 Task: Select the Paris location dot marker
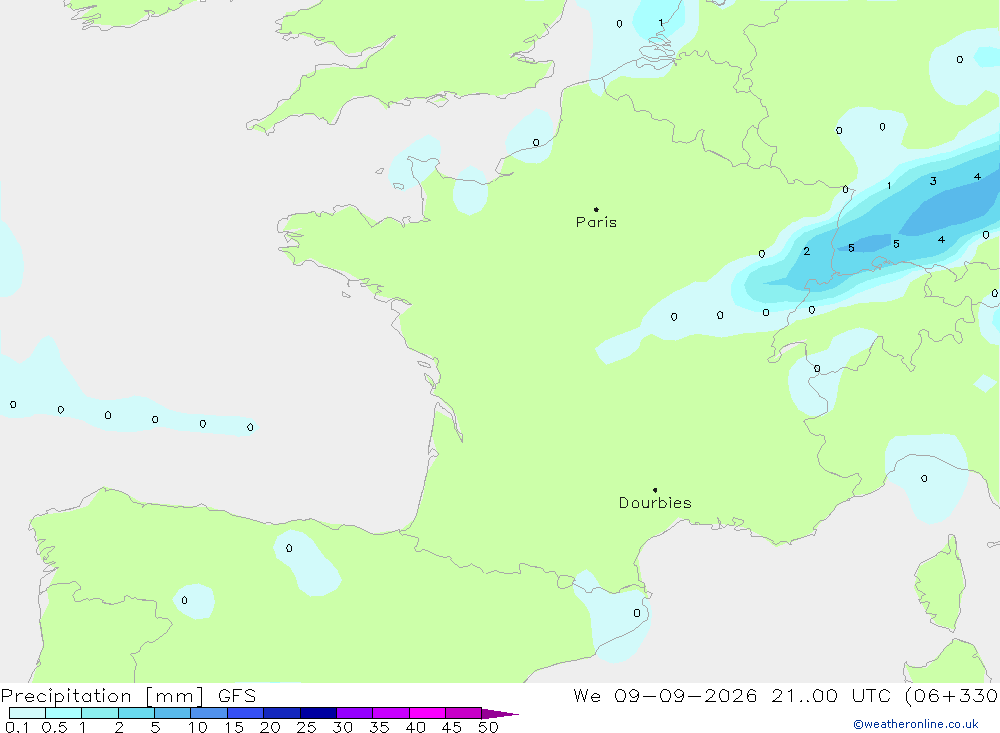click(596, 209)
